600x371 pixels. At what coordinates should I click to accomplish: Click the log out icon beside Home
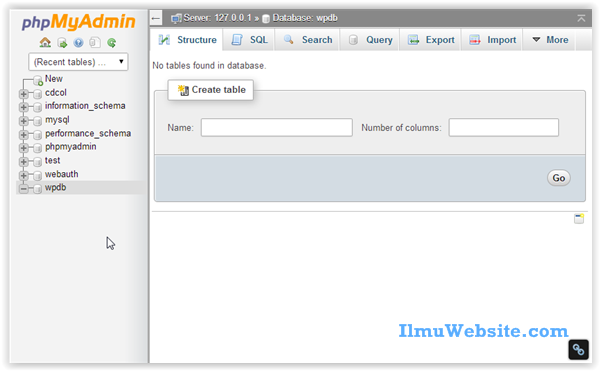pyautogui.click(x=62, y=43)
